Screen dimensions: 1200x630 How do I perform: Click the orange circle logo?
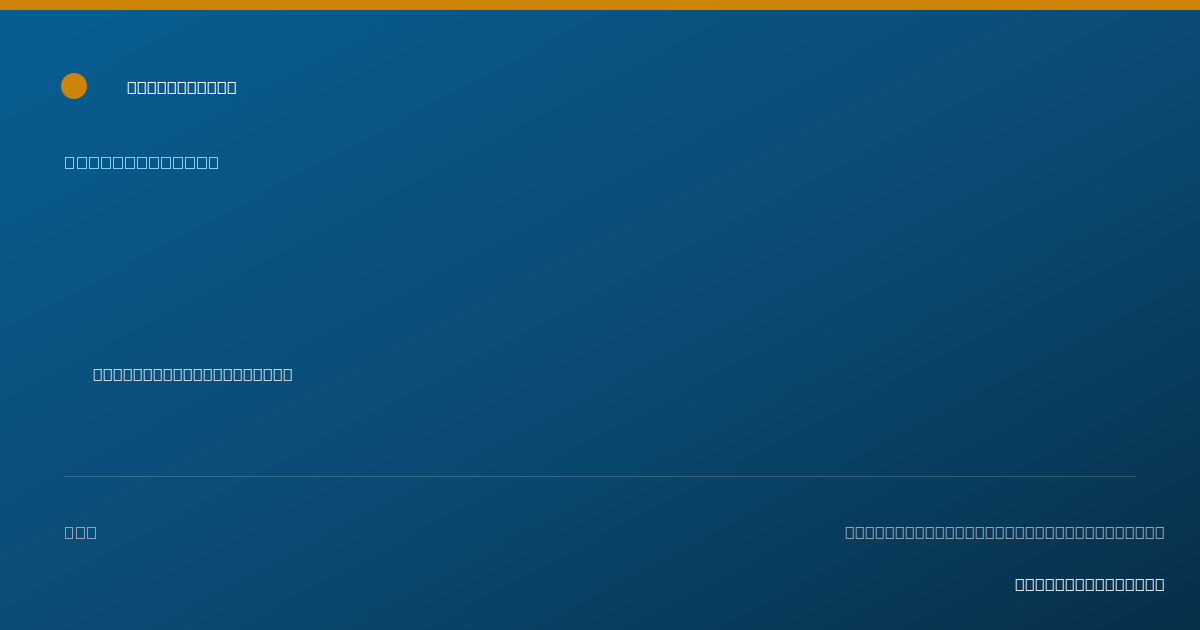tap(74, 86)
